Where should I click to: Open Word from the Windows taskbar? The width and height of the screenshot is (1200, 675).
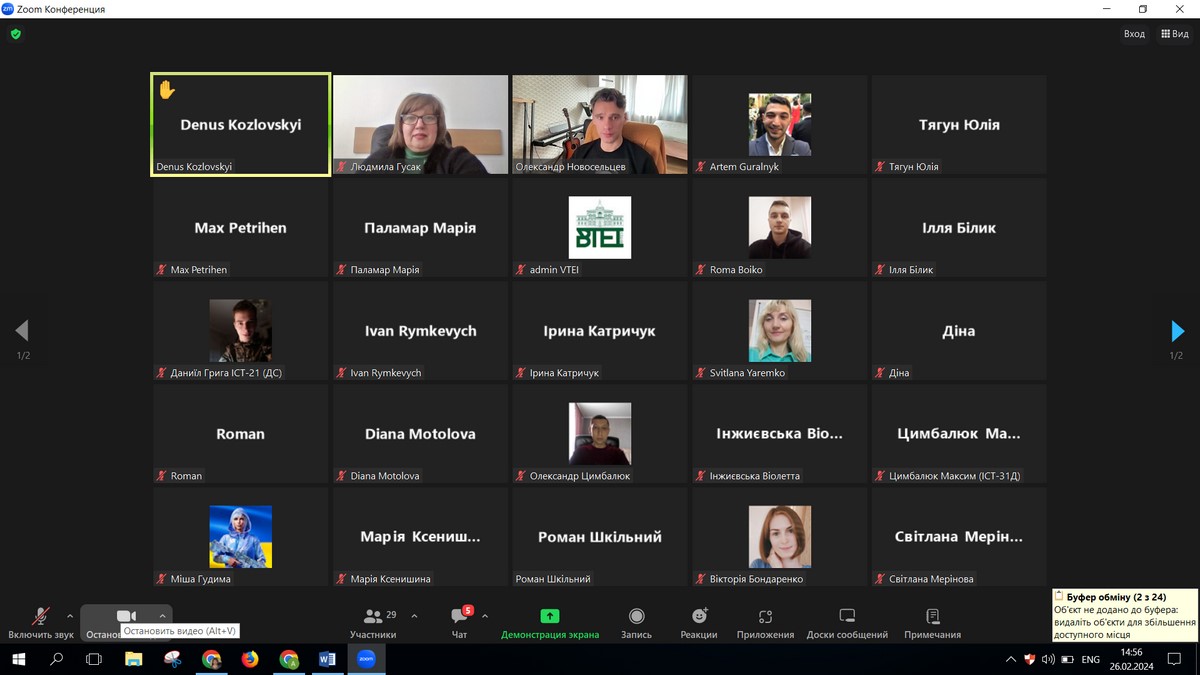[x=327, y=659]
